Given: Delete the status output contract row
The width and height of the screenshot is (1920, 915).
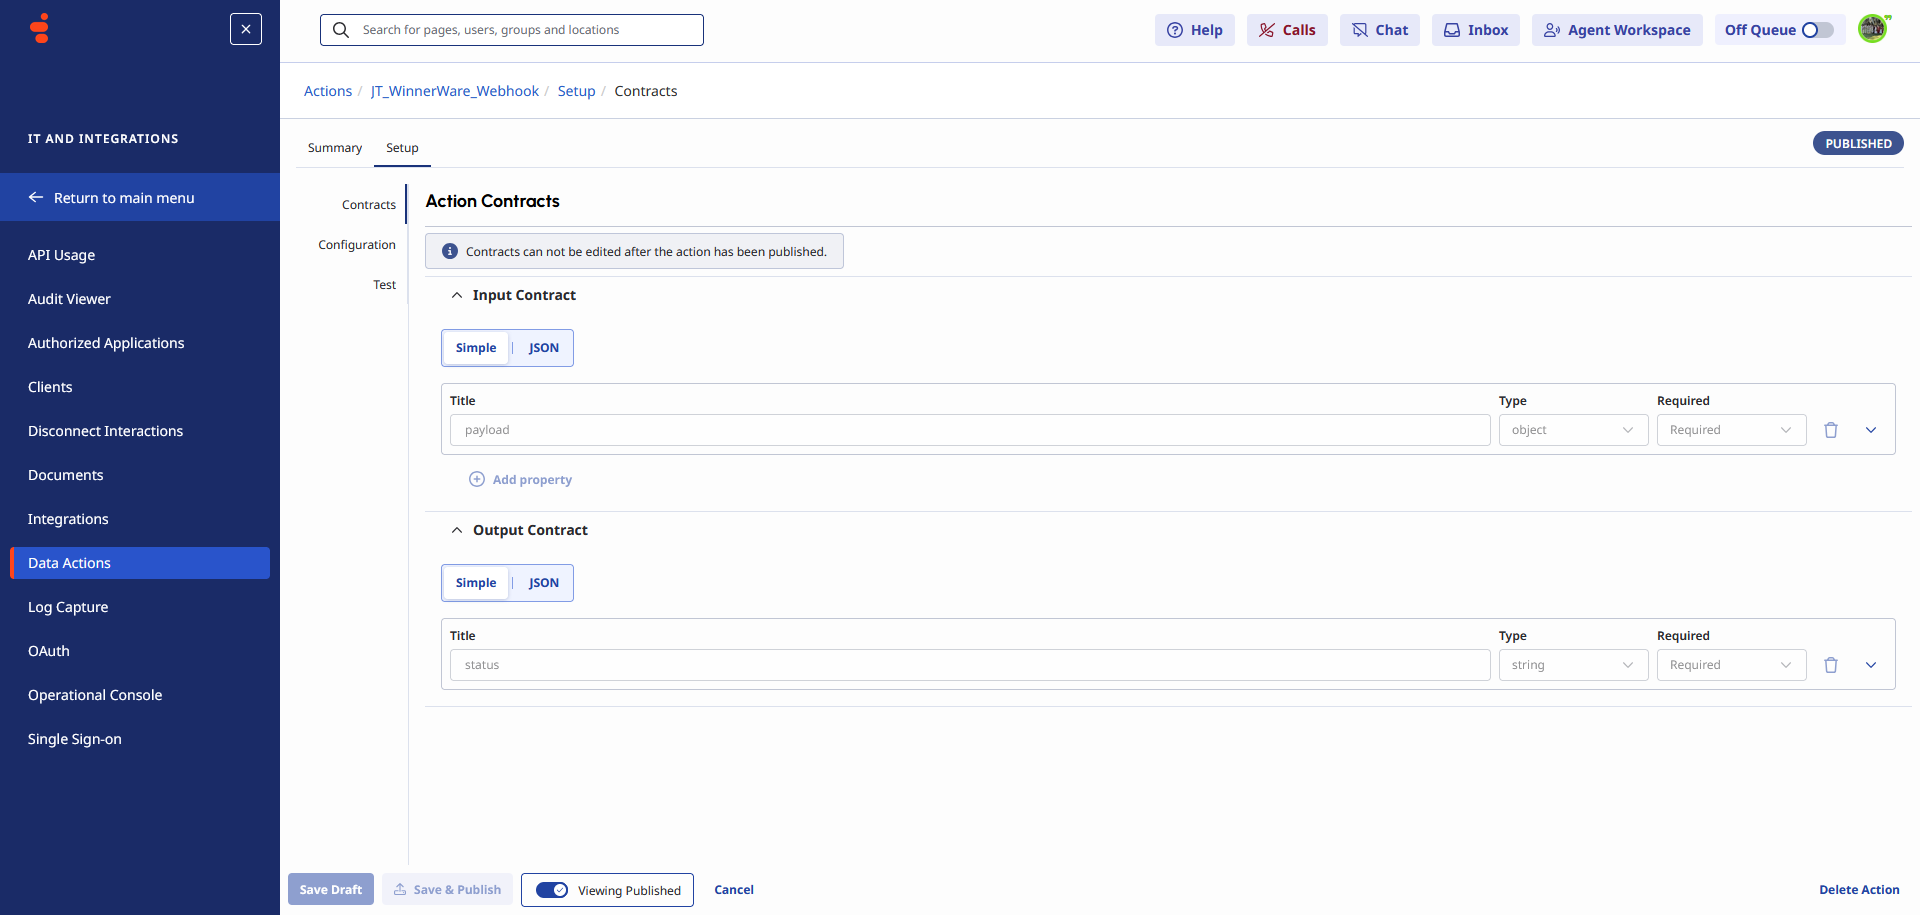Looking at the screenshot, I should (1831, 664).
